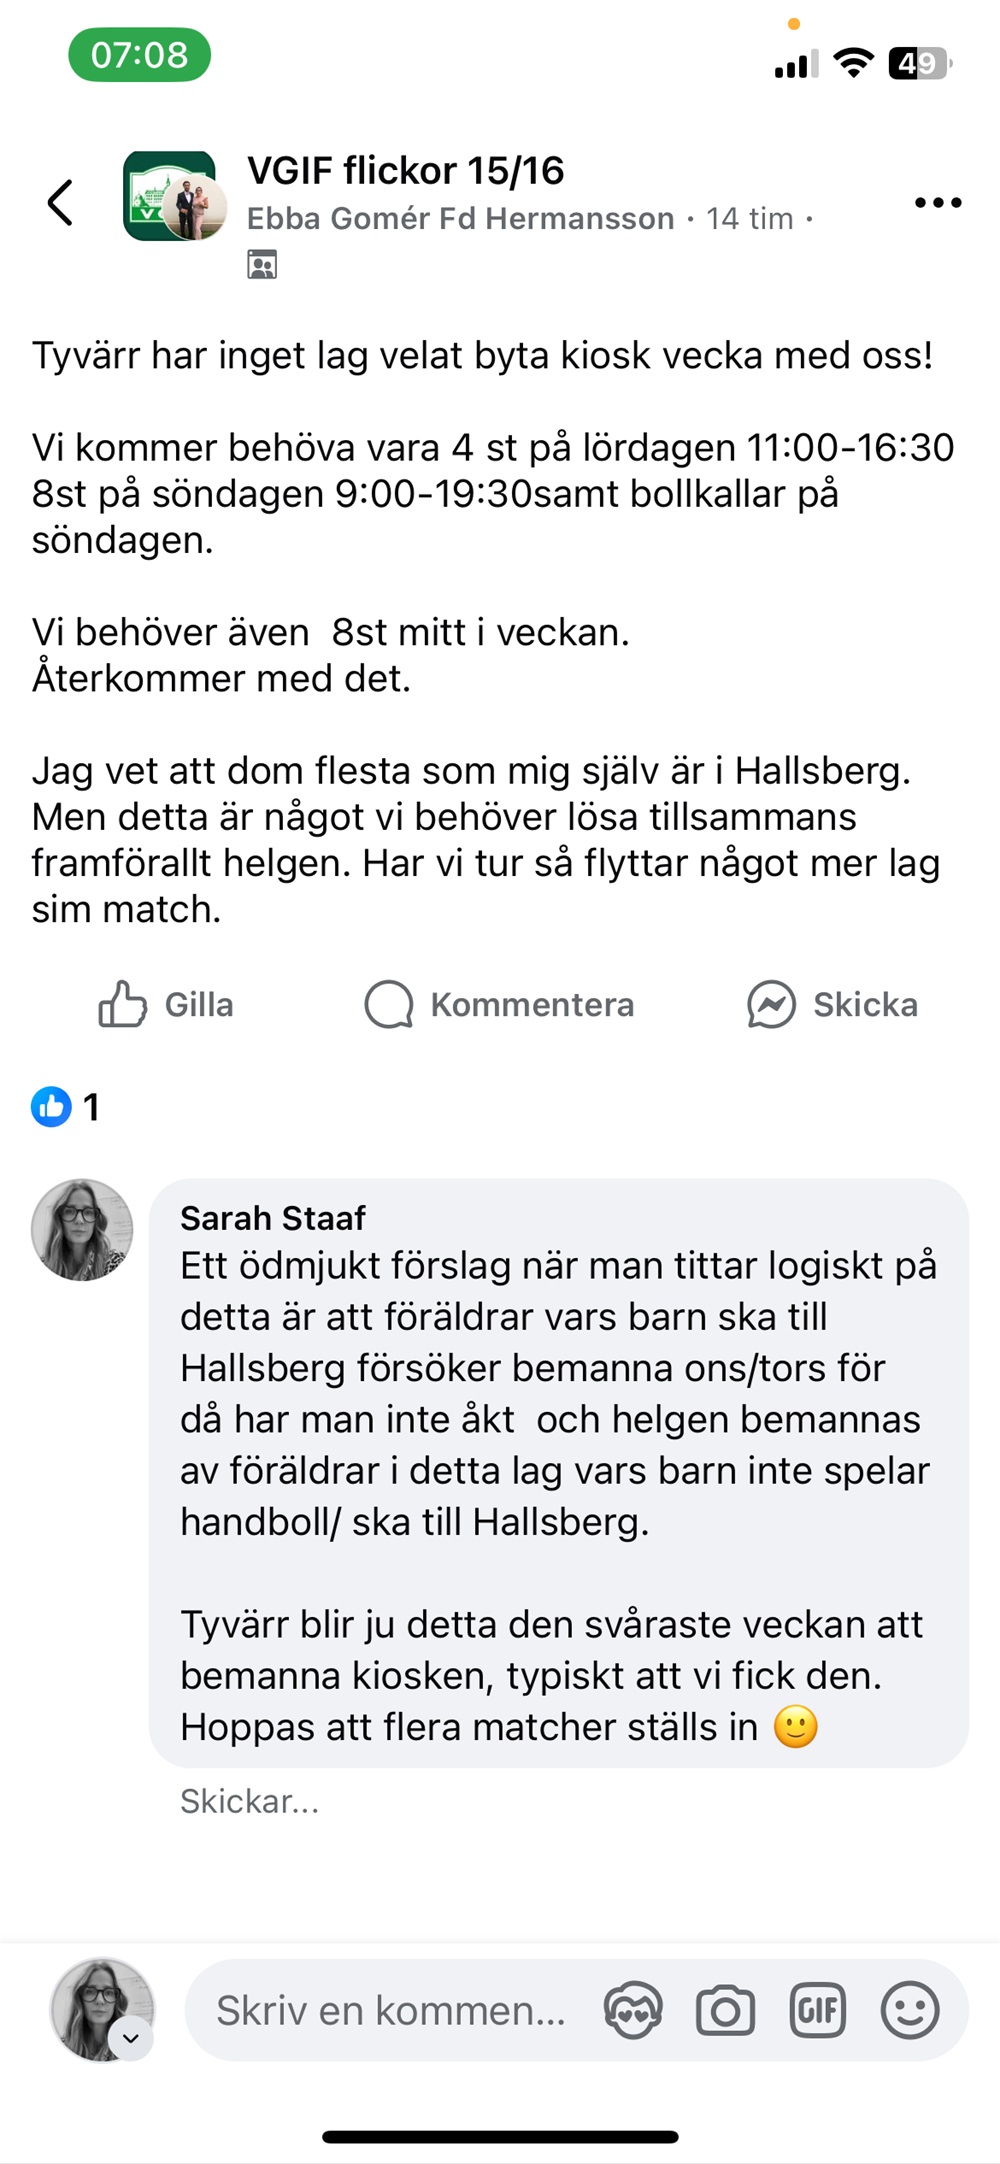Screen dimensions: 1000x2164
Task: Open the emoji picker
Action: [910, 2010]
